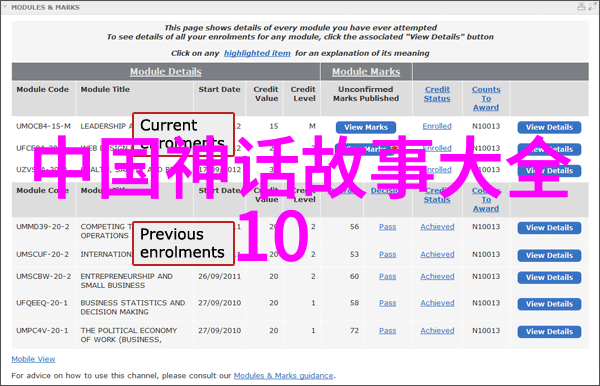View details for module UMMD39-20-2
This screenshot has width=600, height=386.
549,228
